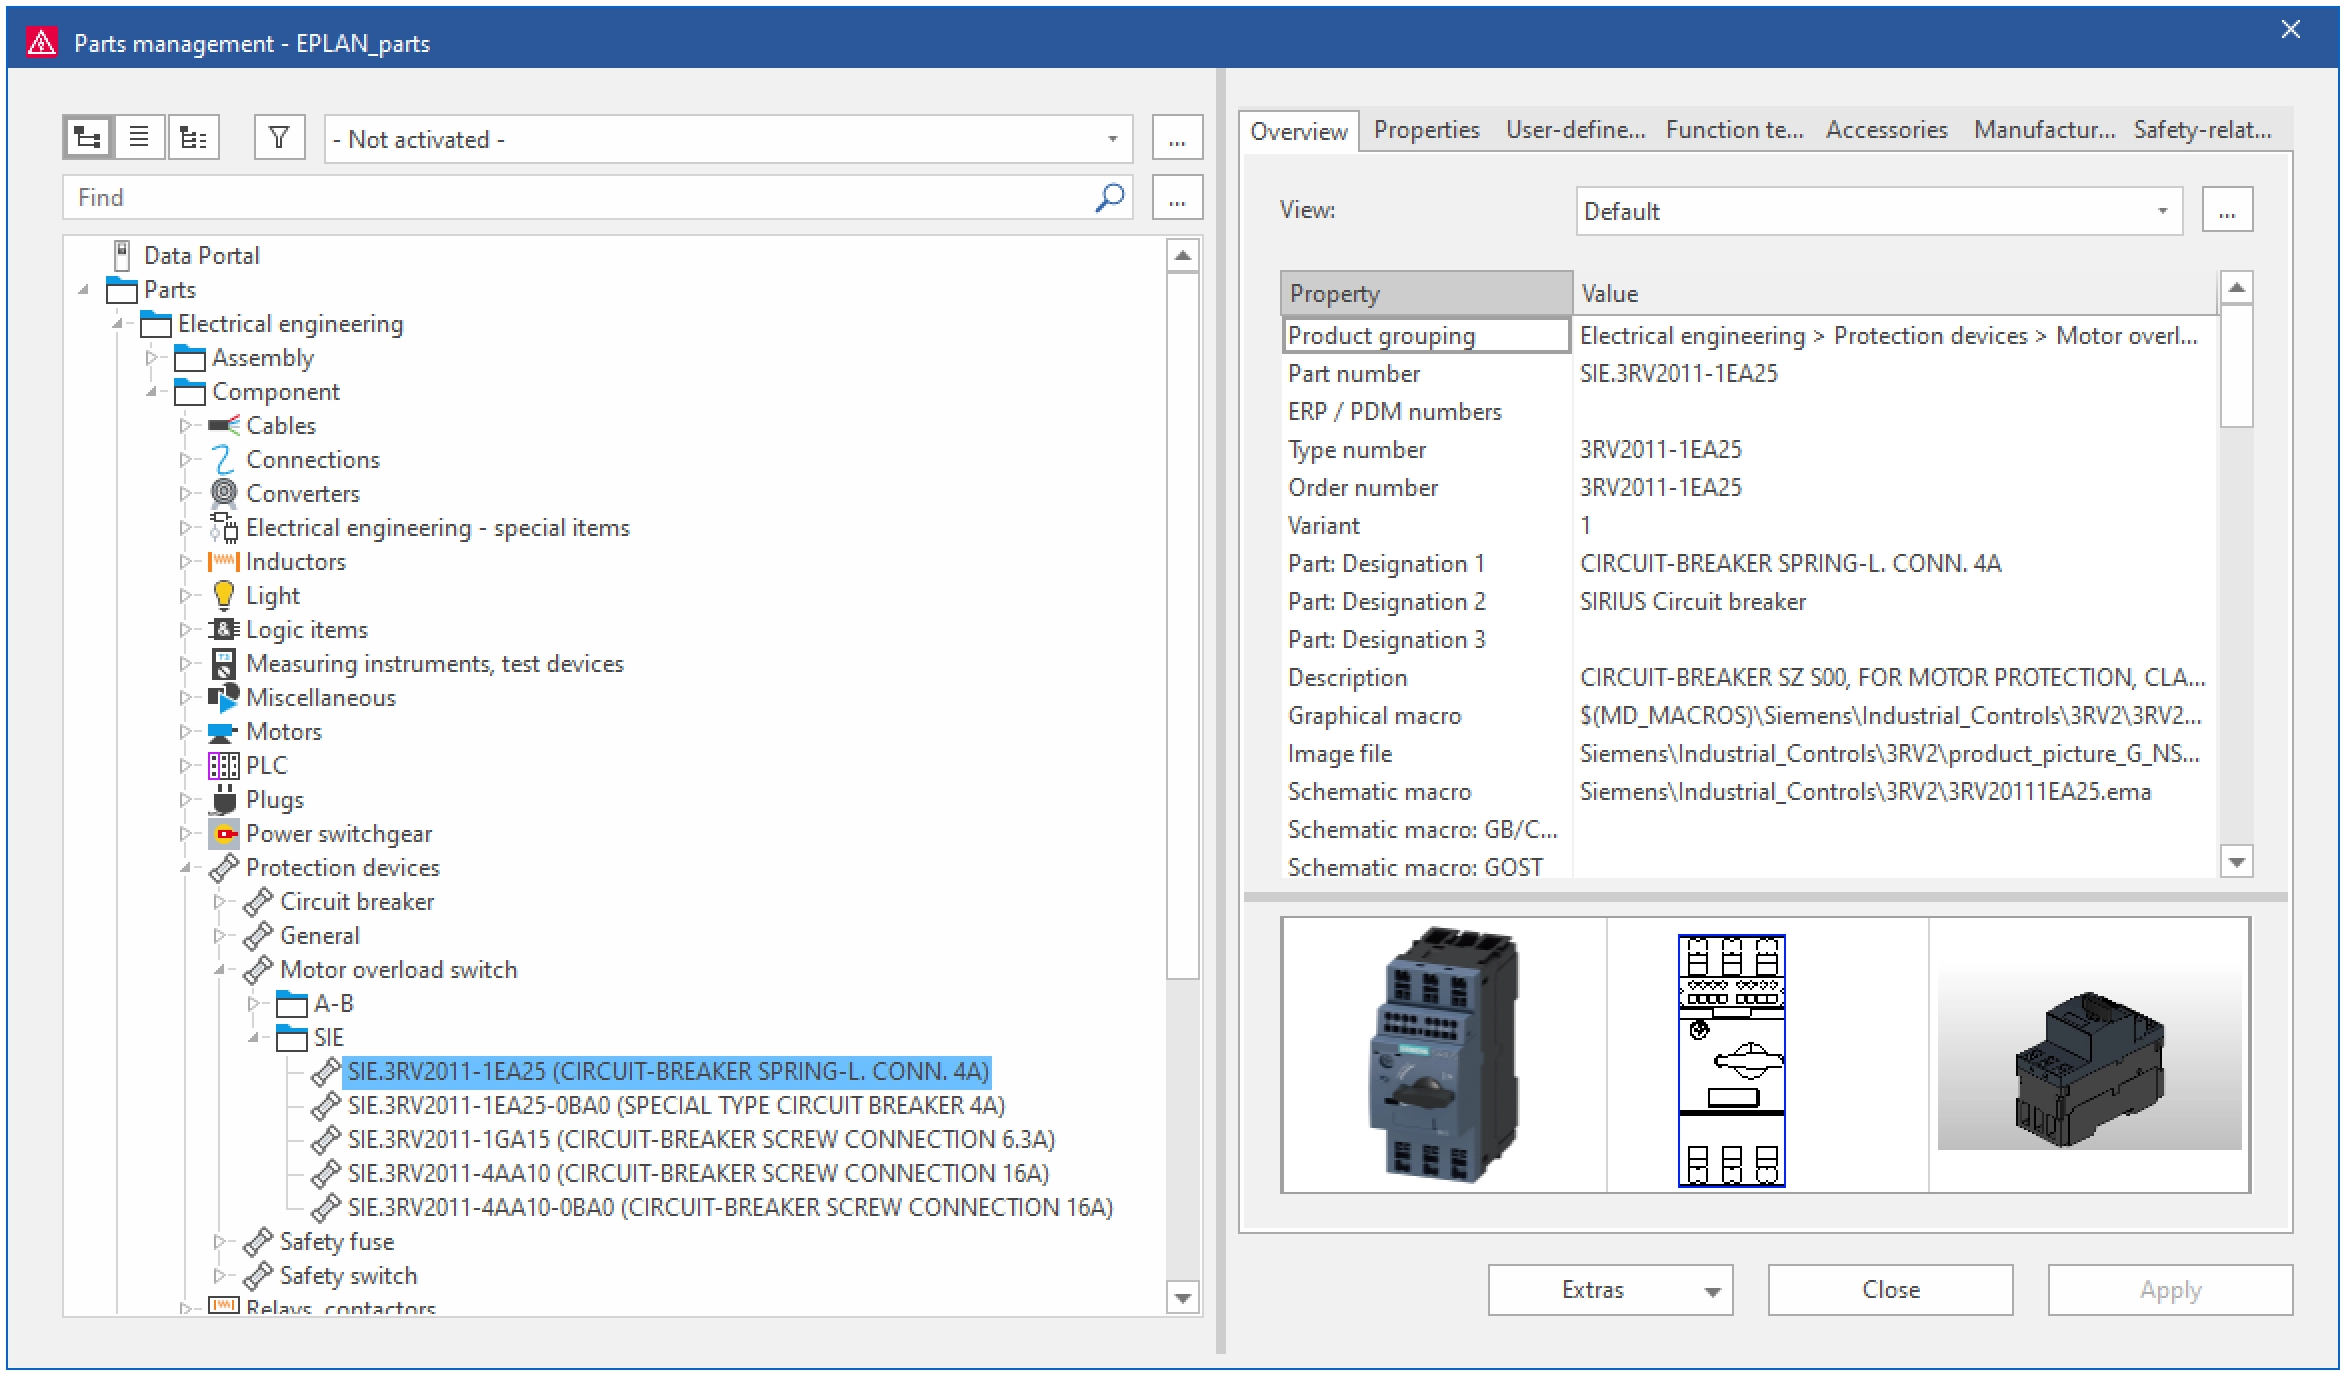Collapse the Parts root node
The image size is (2348, 1384).
[x=84, y=290]
